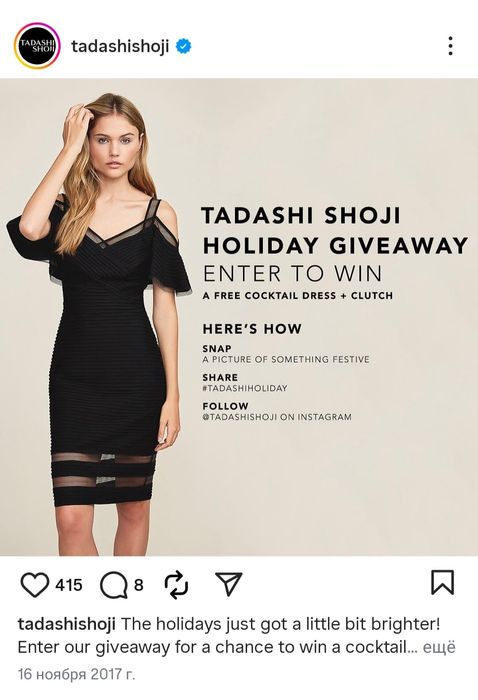Open Tadashi Shoji profile avatar story
The height and width of the screenshot is (700, 478).
(37, 46)
